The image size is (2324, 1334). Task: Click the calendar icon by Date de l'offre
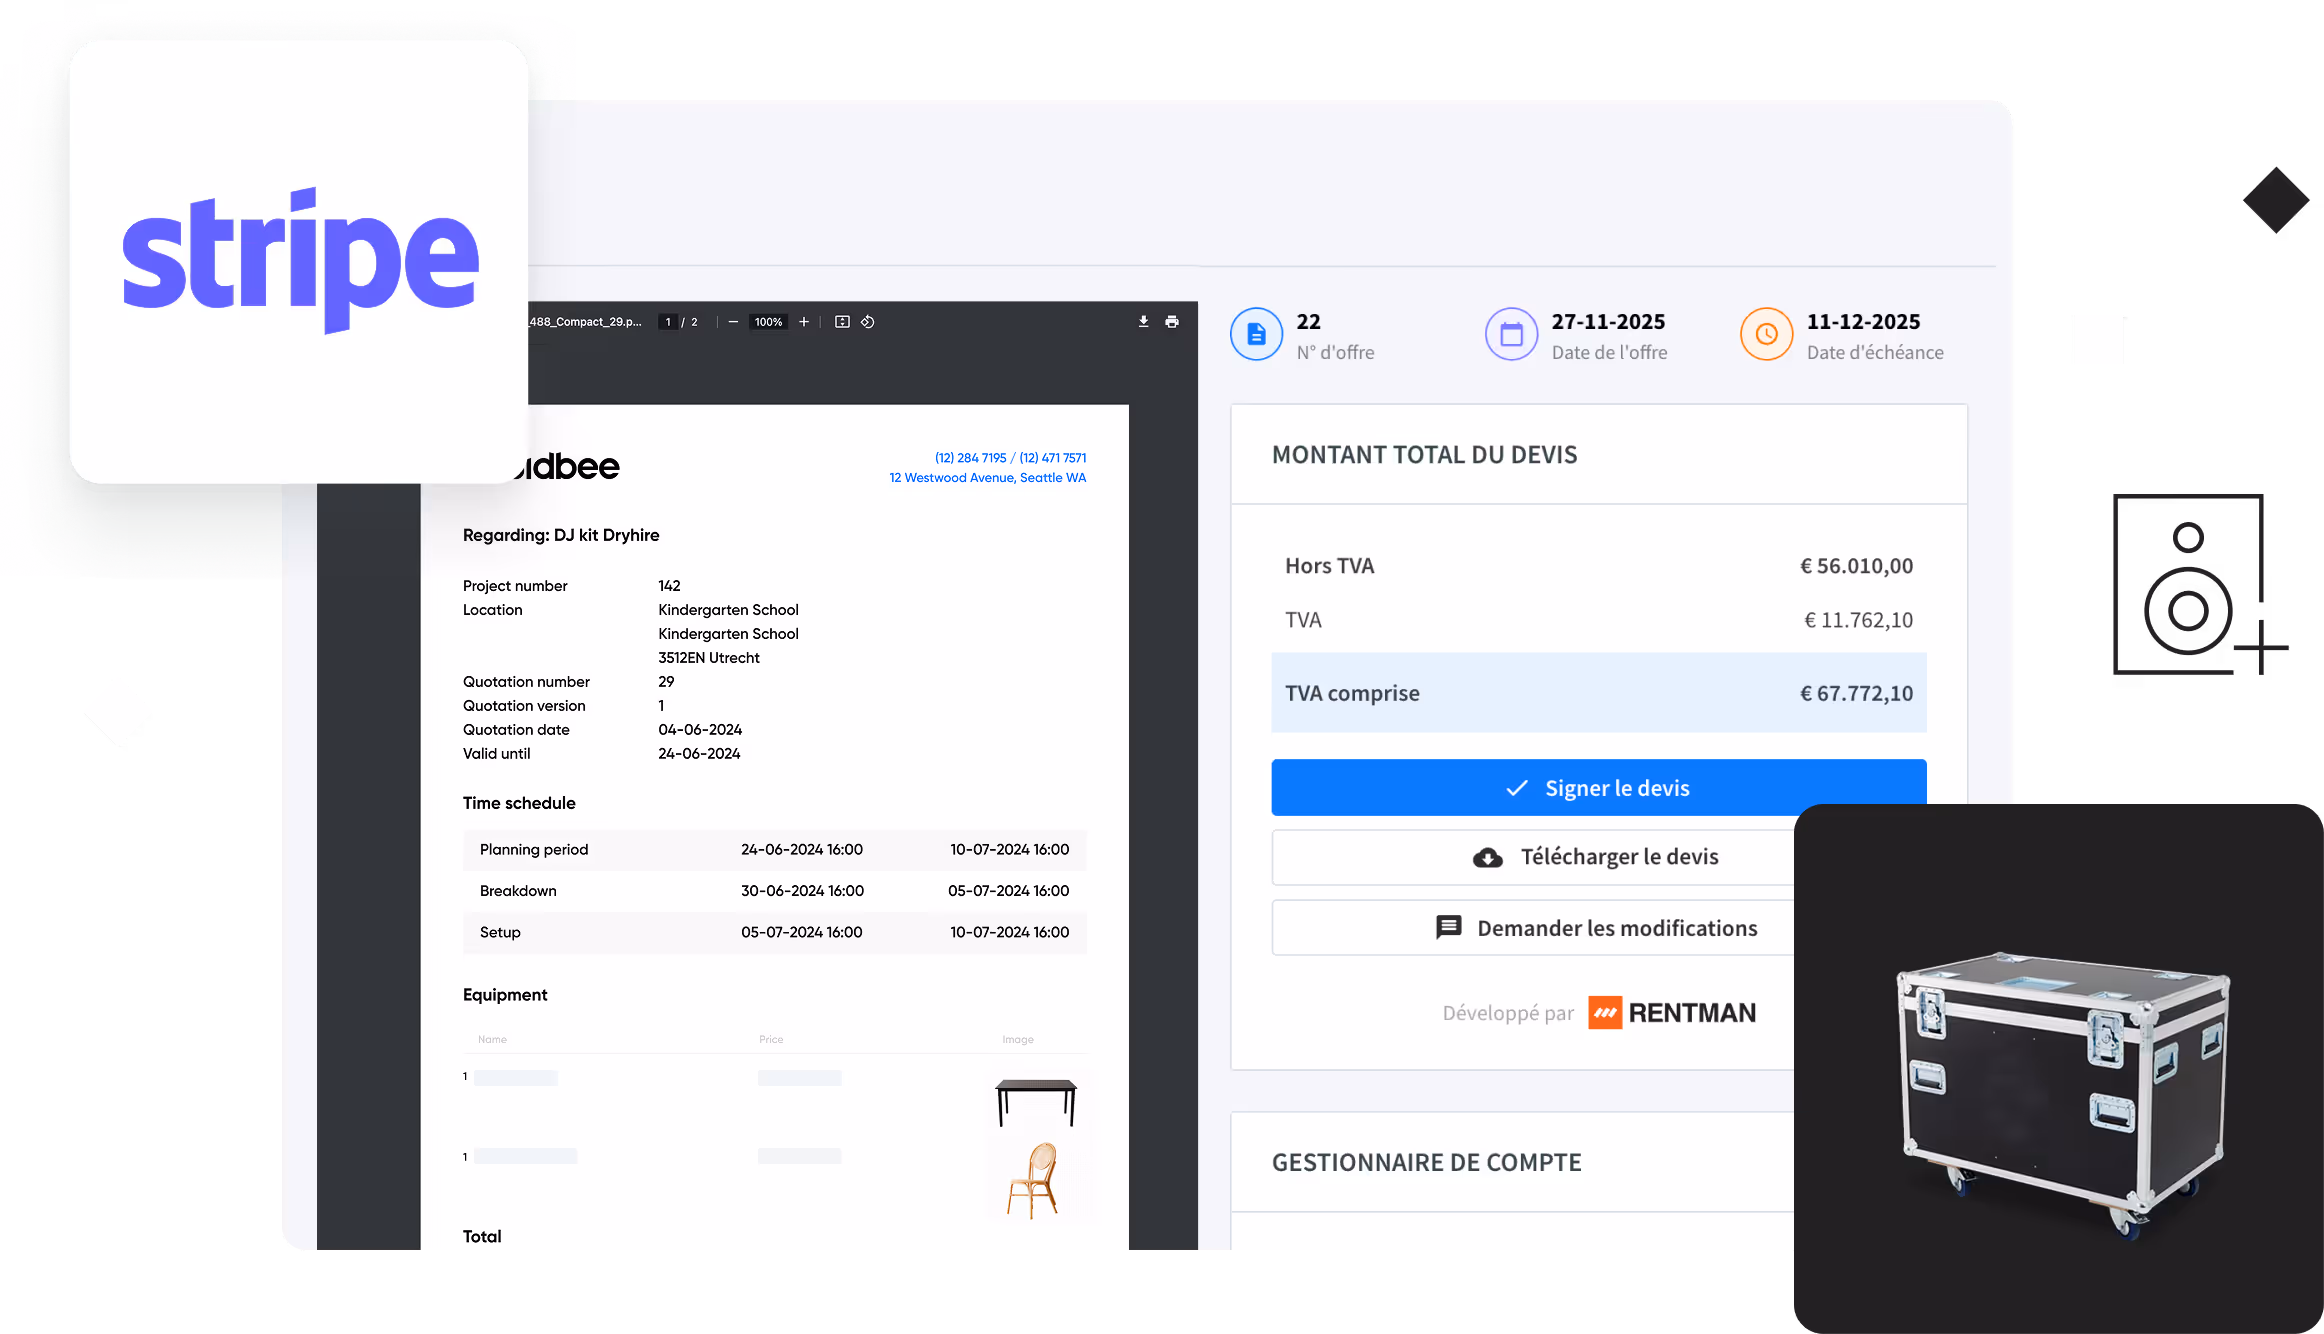[x=1511, y=334]
